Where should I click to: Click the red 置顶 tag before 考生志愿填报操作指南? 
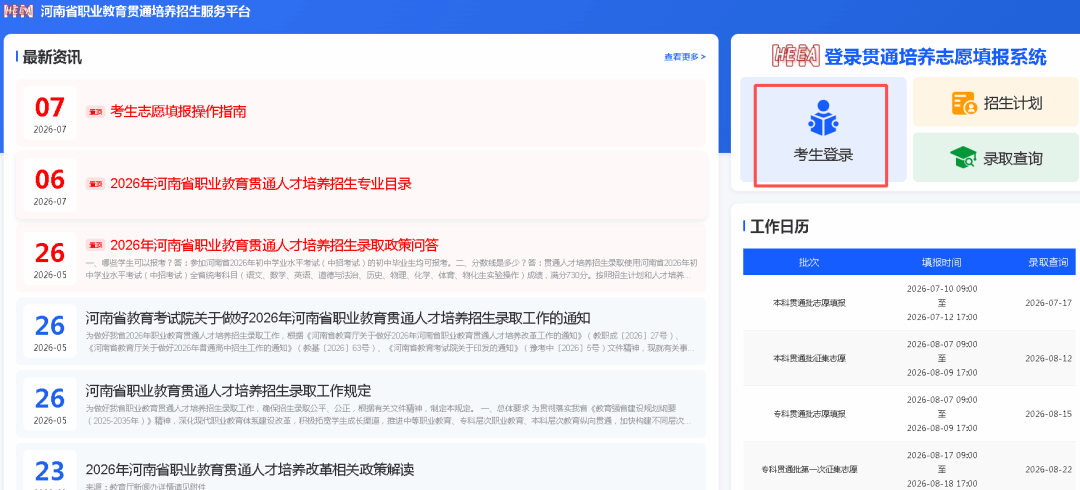pos(95,112)
